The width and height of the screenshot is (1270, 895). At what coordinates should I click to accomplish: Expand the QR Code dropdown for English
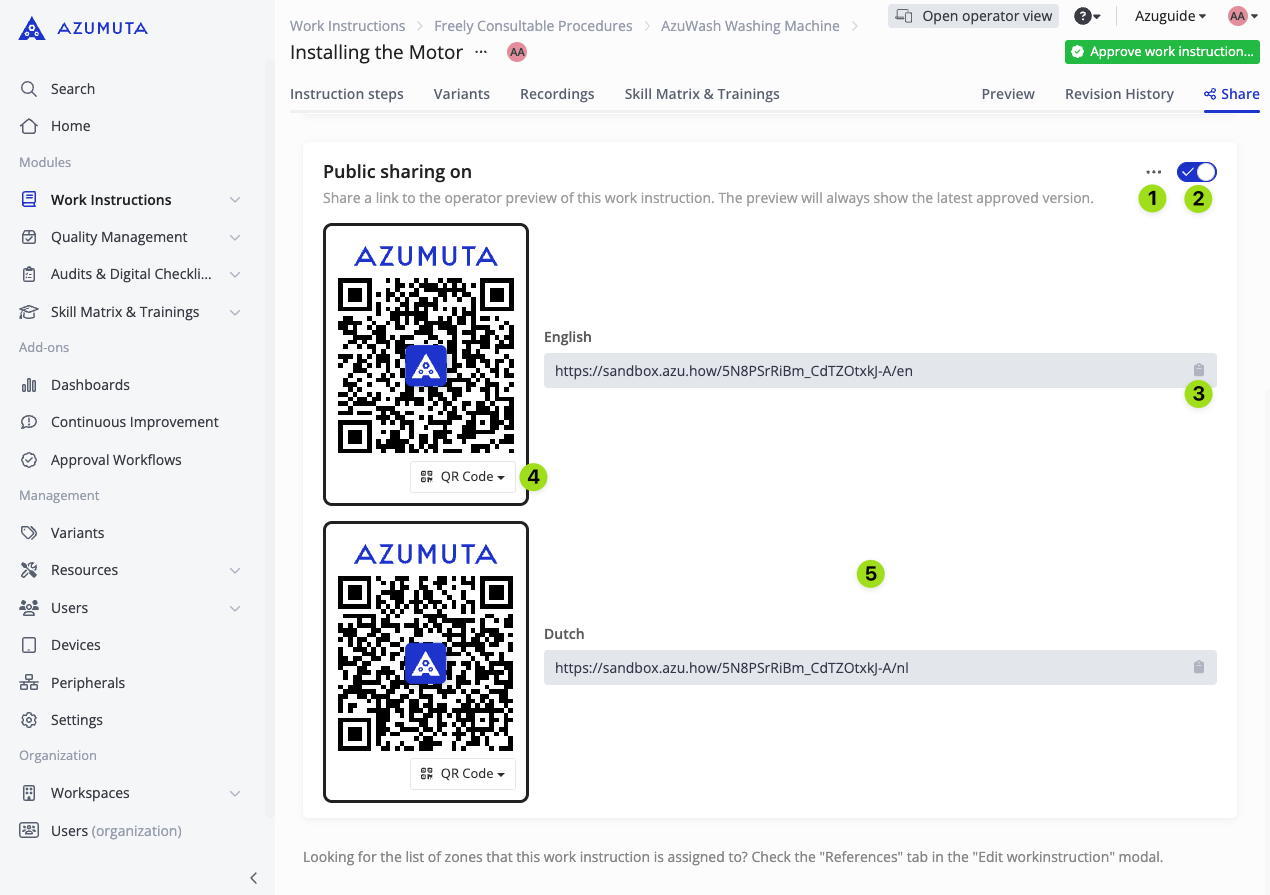click(462, 476)
